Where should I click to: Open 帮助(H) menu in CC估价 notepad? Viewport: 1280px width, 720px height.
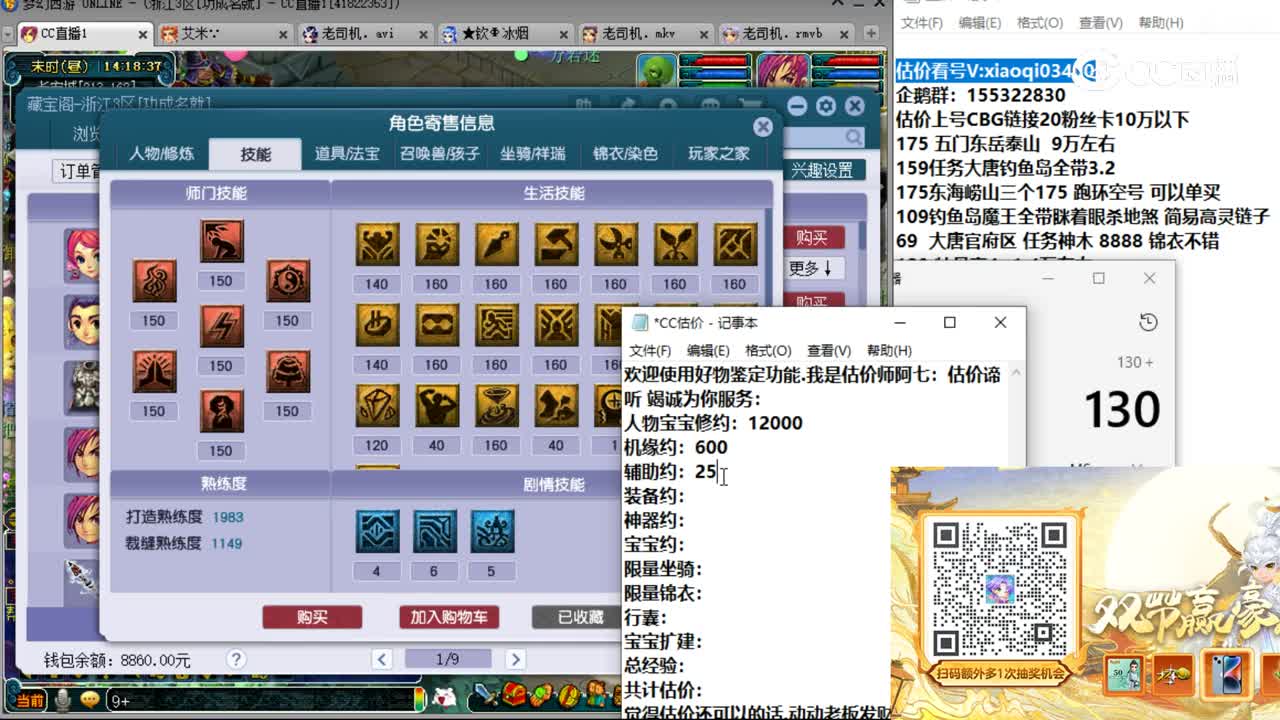889,350
